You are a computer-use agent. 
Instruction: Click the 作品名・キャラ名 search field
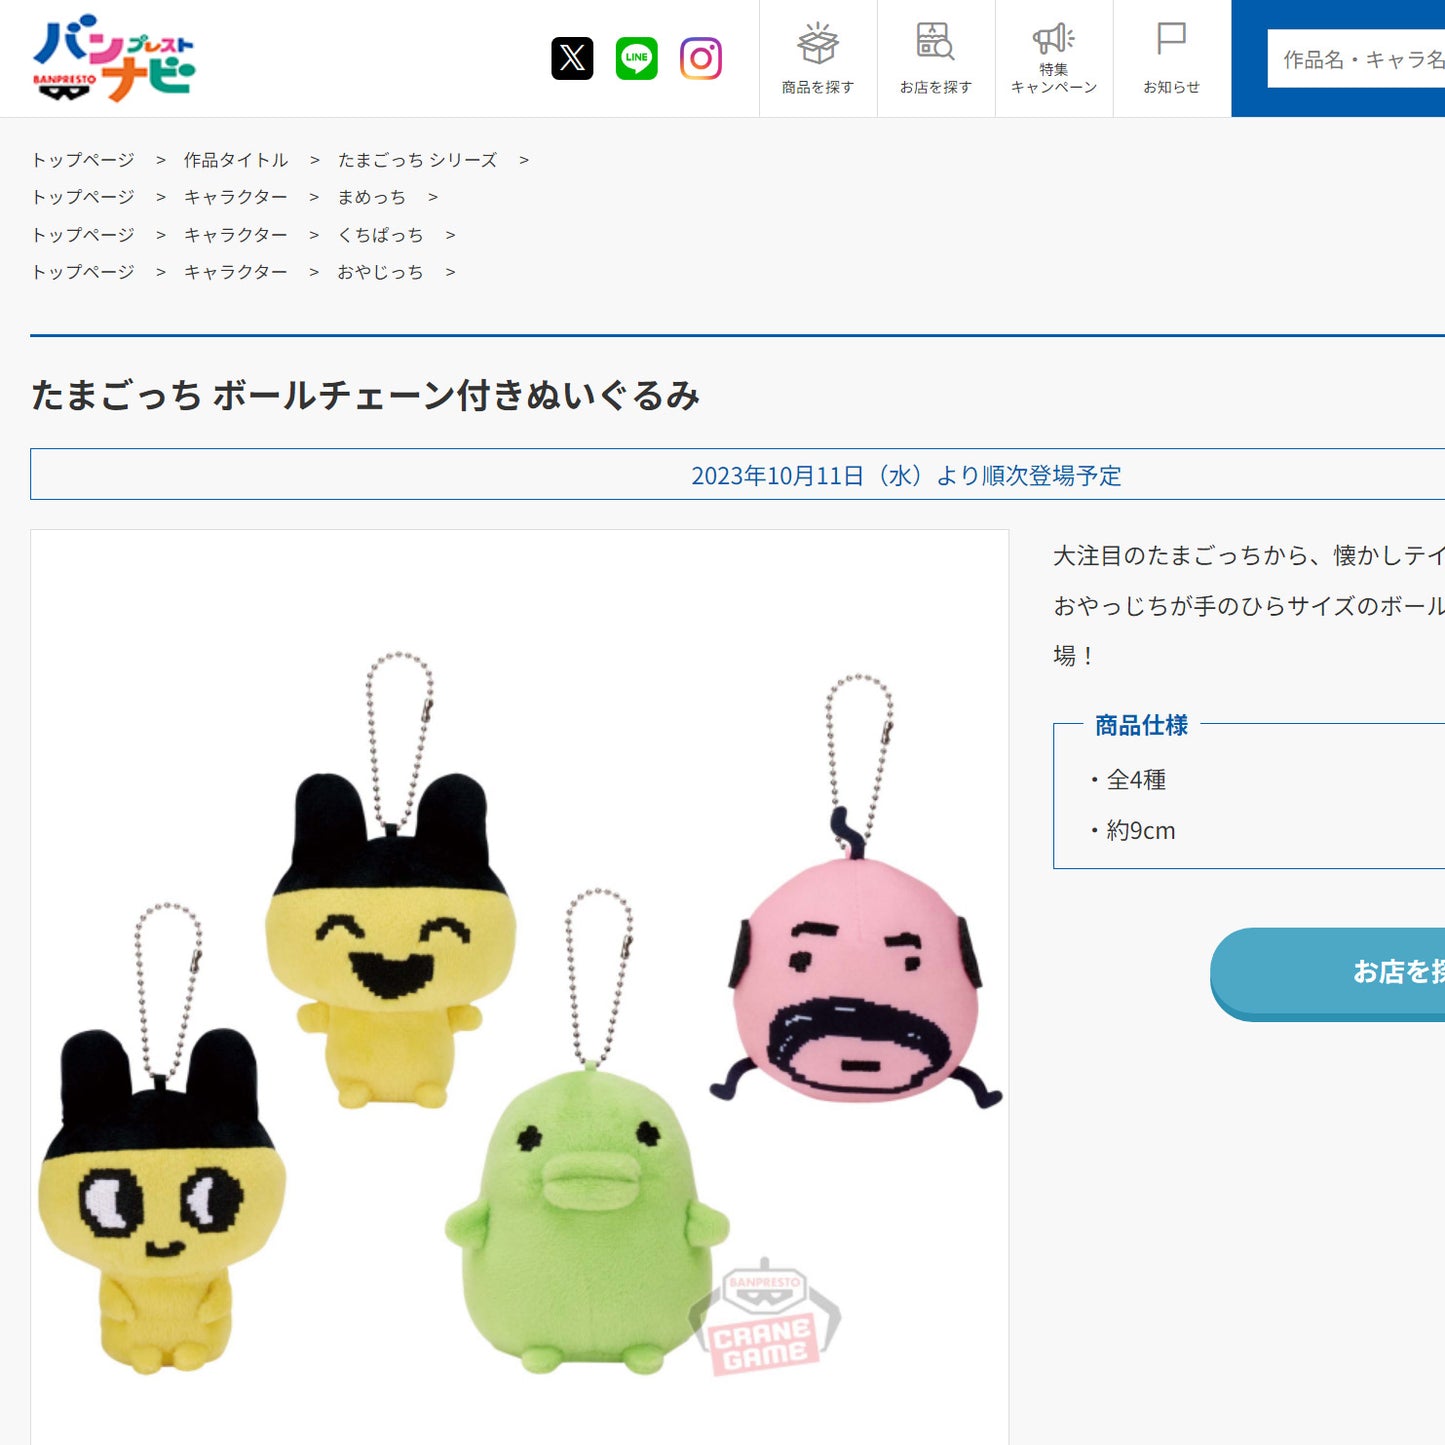[x=1360, y=60]
